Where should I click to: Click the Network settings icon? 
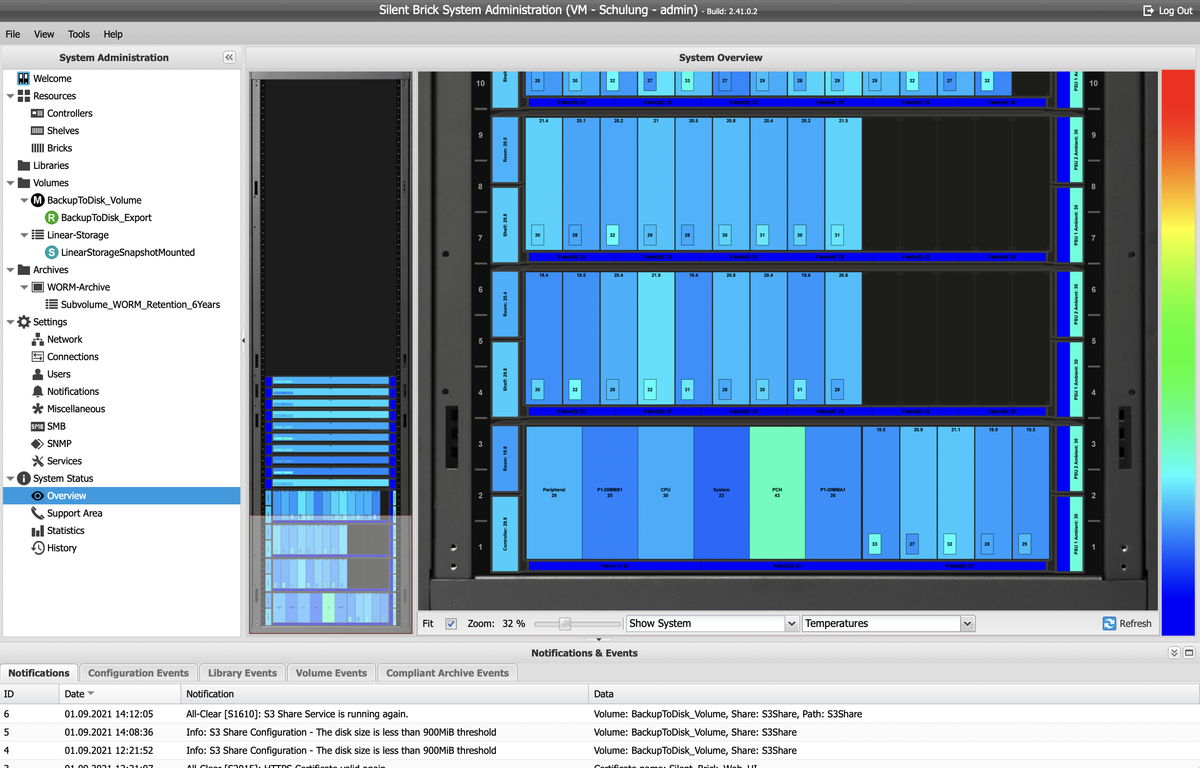point(38,339)
